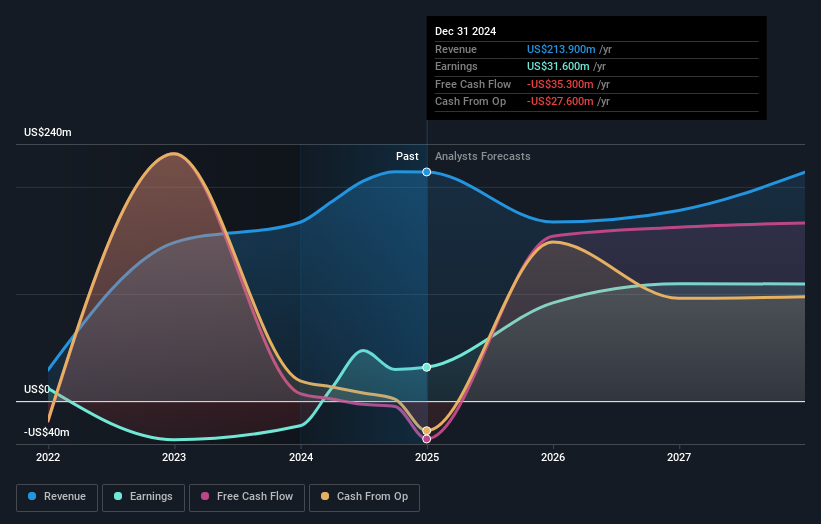Click the Cash From Op label in tooltip

coord(471,102)
